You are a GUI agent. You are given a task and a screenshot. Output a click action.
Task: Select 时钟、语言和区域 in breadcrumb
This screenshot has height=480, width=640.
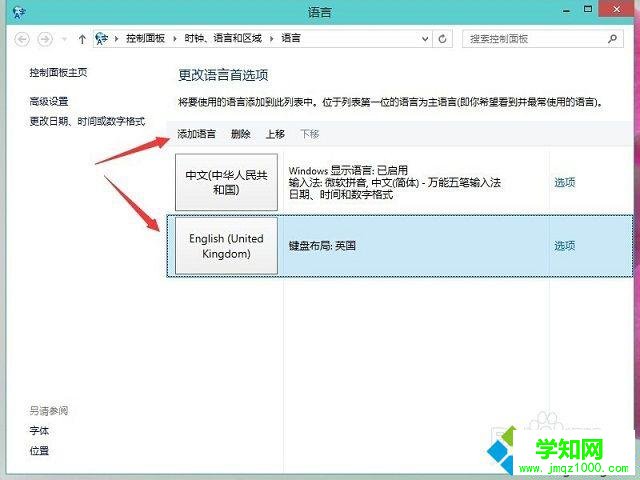click(x=223, y=38)
